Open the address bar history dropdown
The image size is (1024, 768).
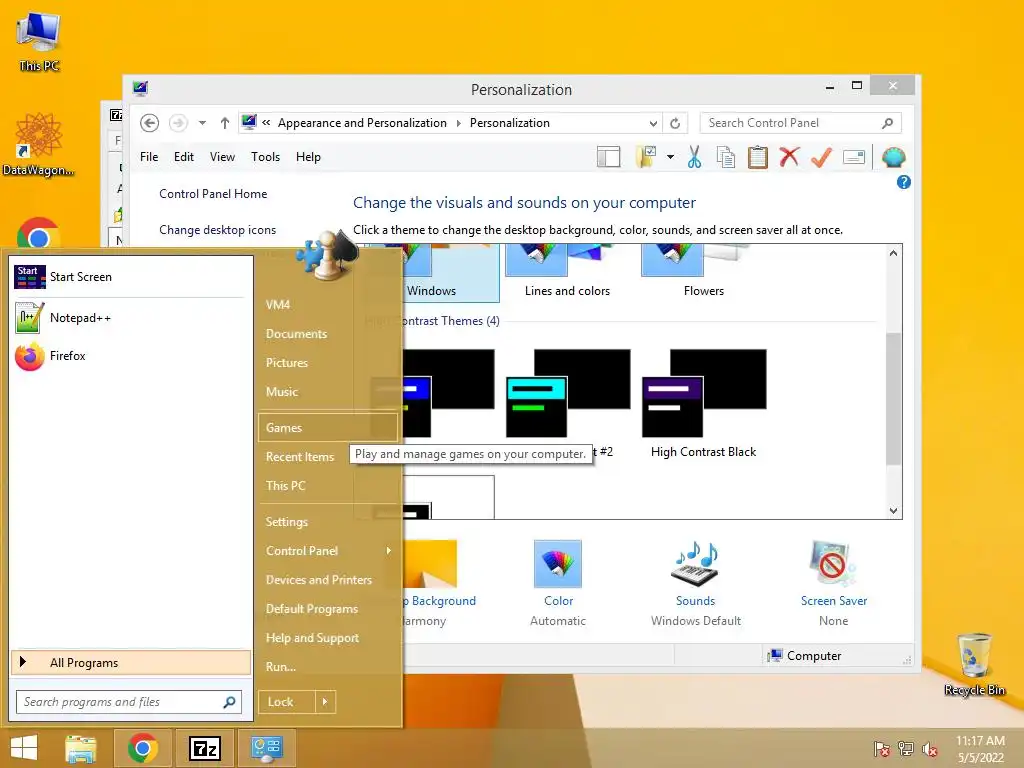pyautogui.click(x=653, y=123)
